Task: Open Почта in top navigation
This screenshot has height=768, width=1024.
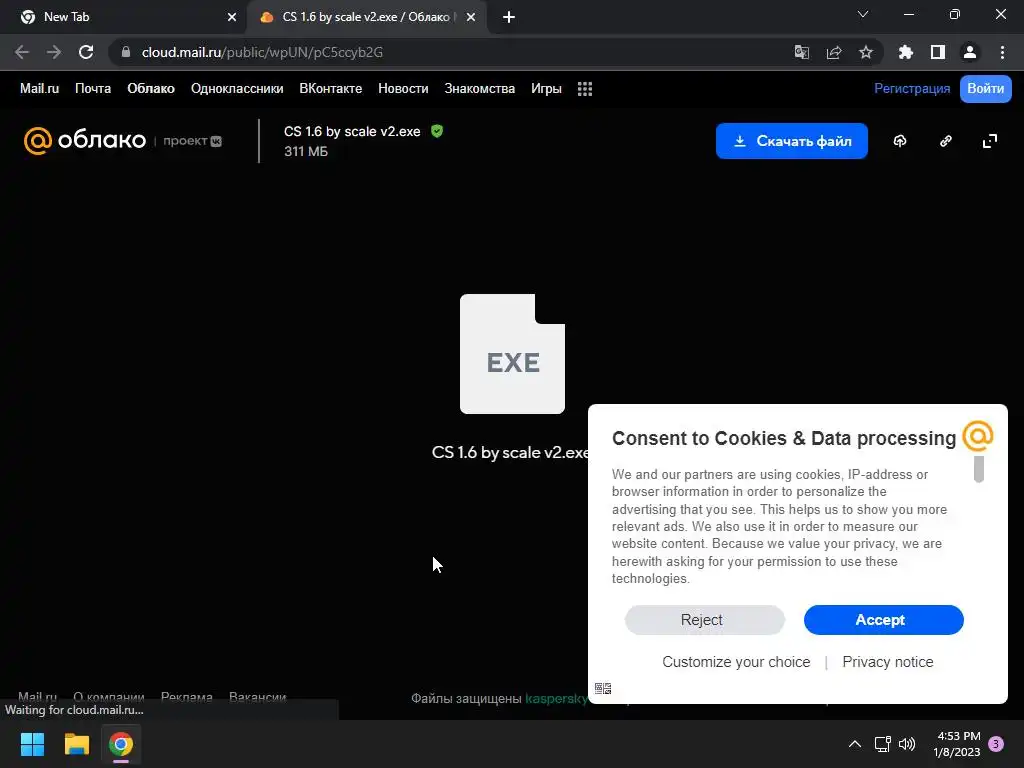Action: [x=93, y=88]
